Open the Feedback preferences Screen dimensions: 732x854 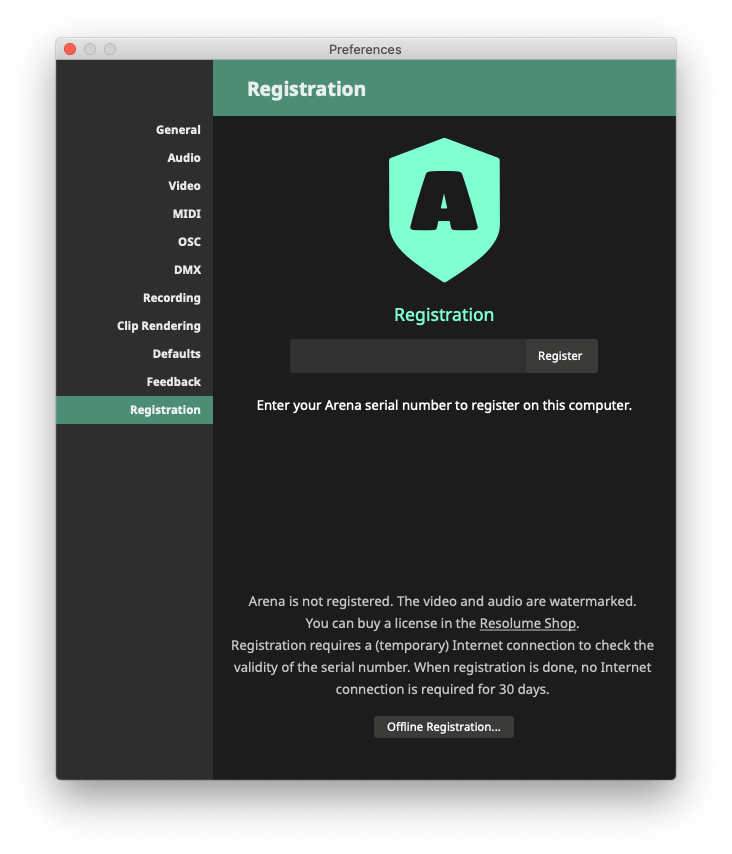[x=173, y=382]
